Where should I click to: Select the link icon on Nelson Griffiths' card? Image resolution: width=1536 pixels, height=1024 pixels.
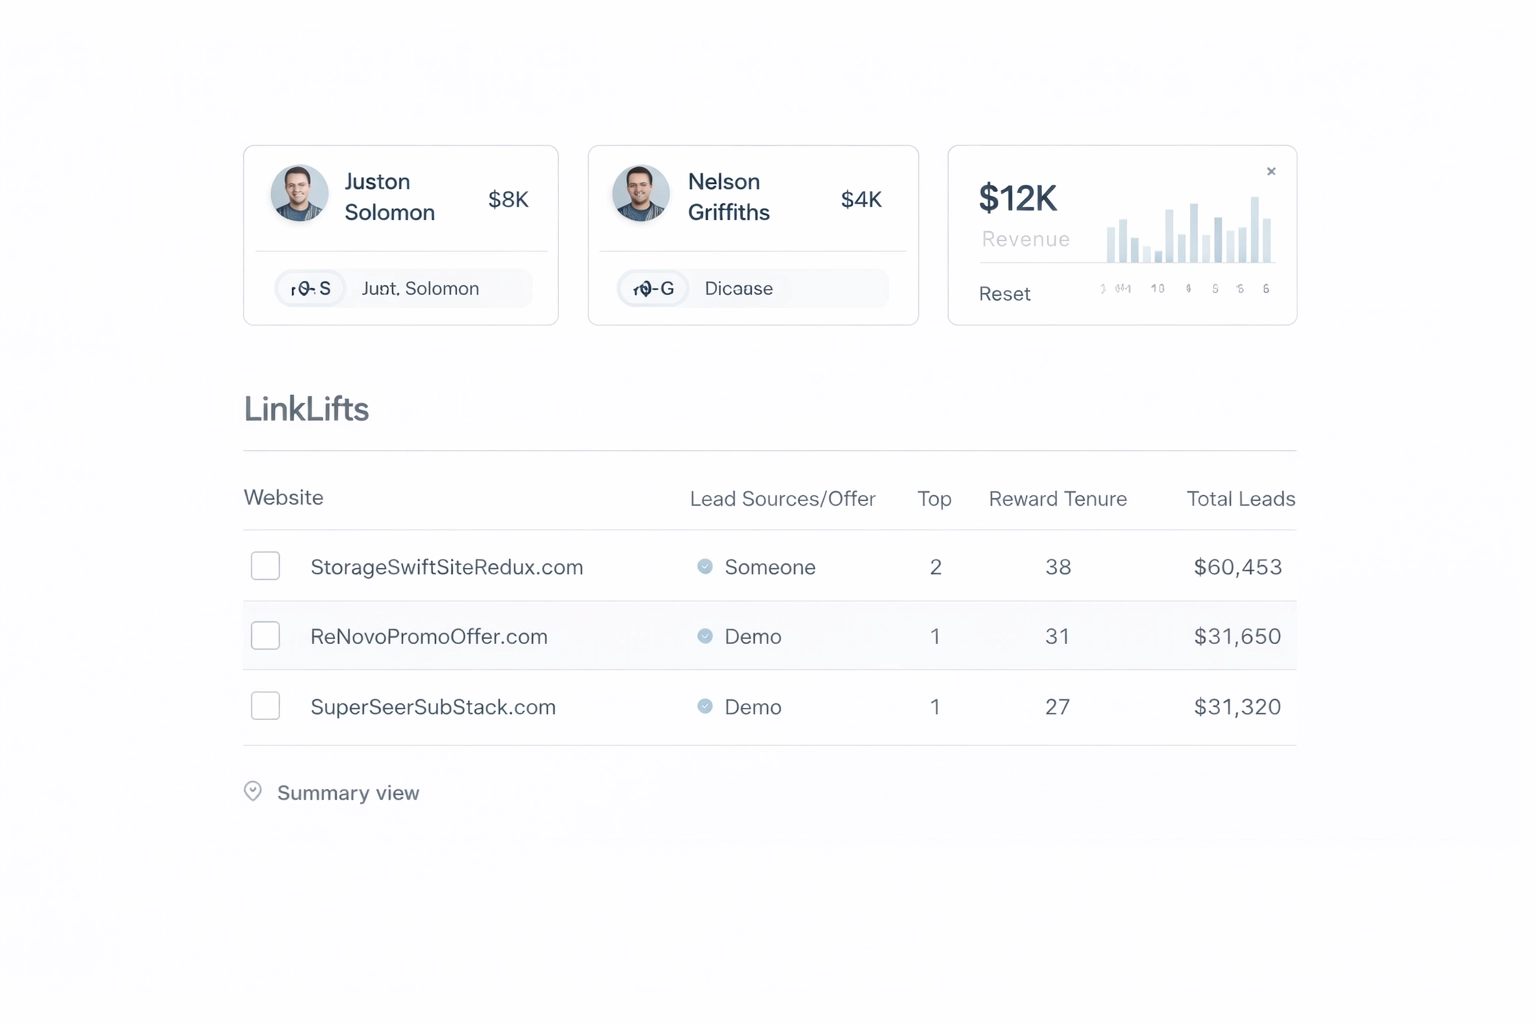[x=652, y=288]
